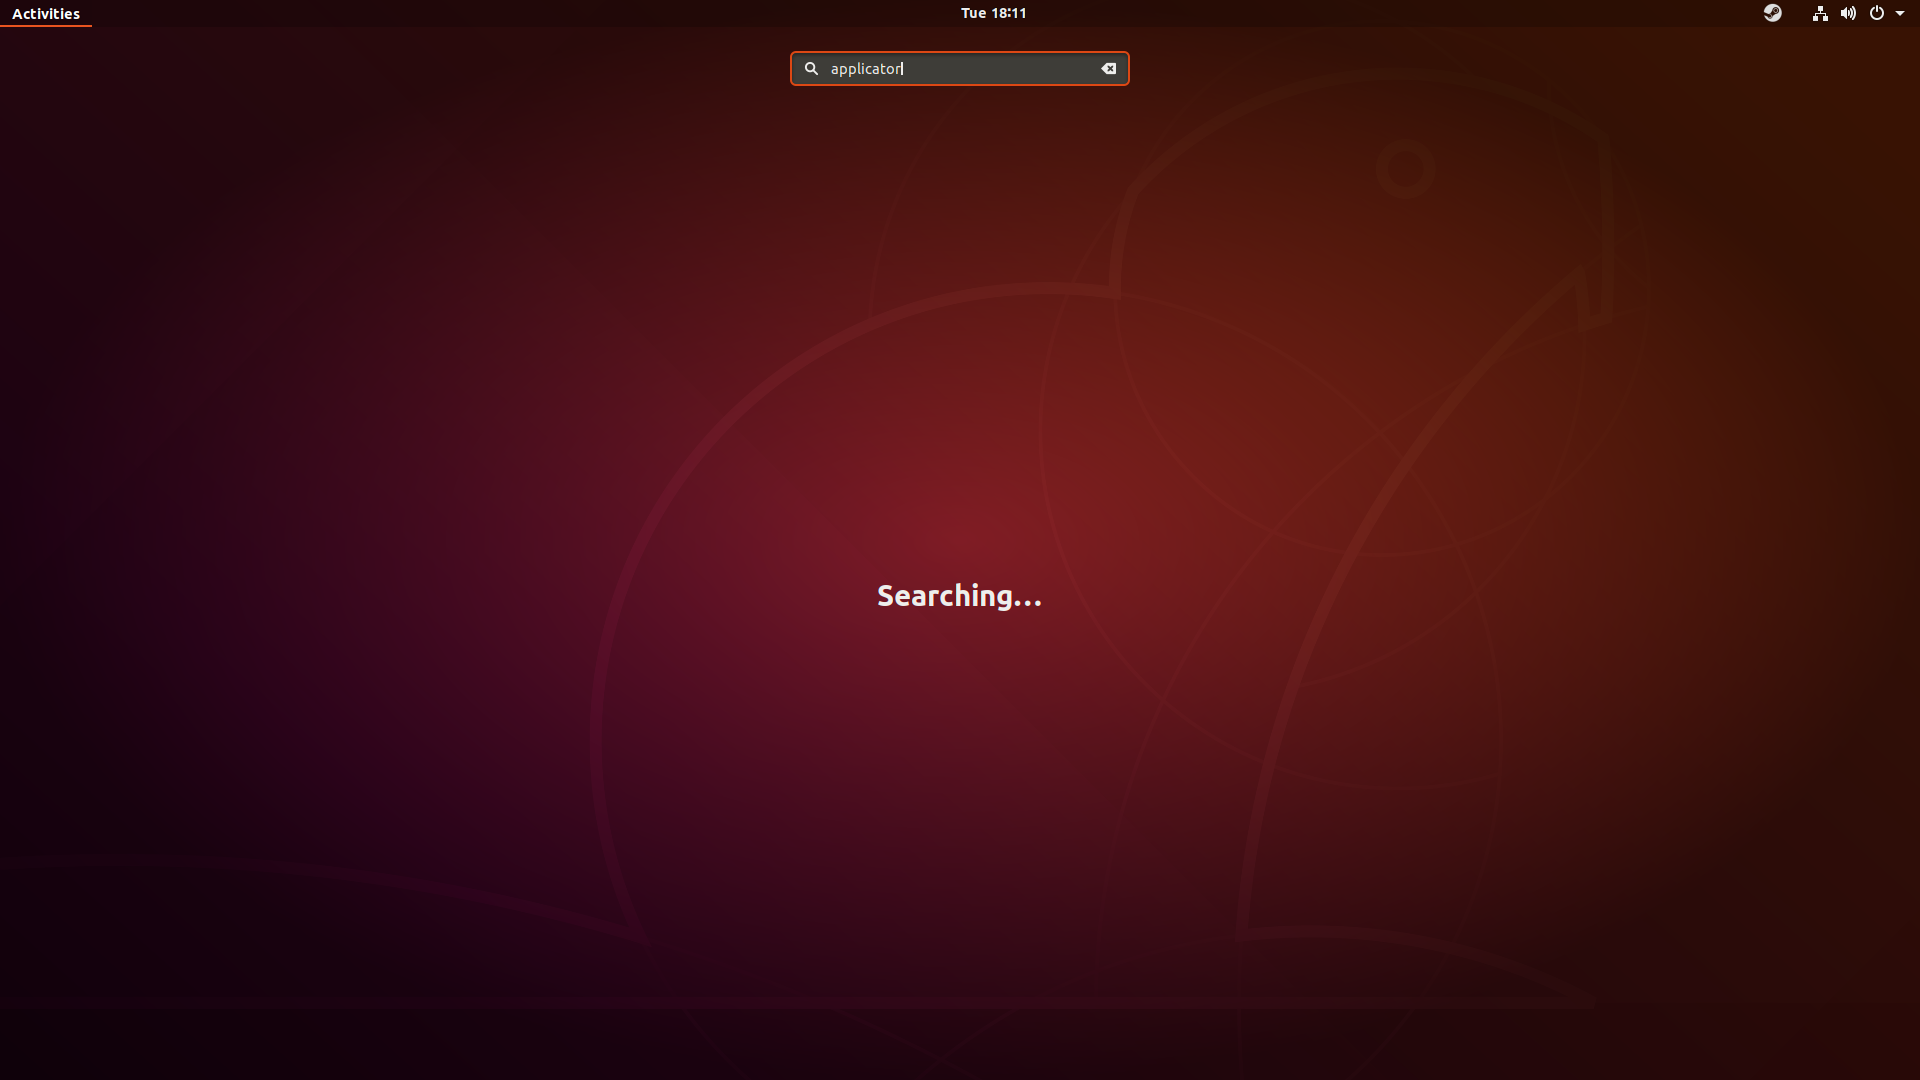Open the clock calendar menu Tue 18:11
The image size is (1920, 1080).
[993, 13]
